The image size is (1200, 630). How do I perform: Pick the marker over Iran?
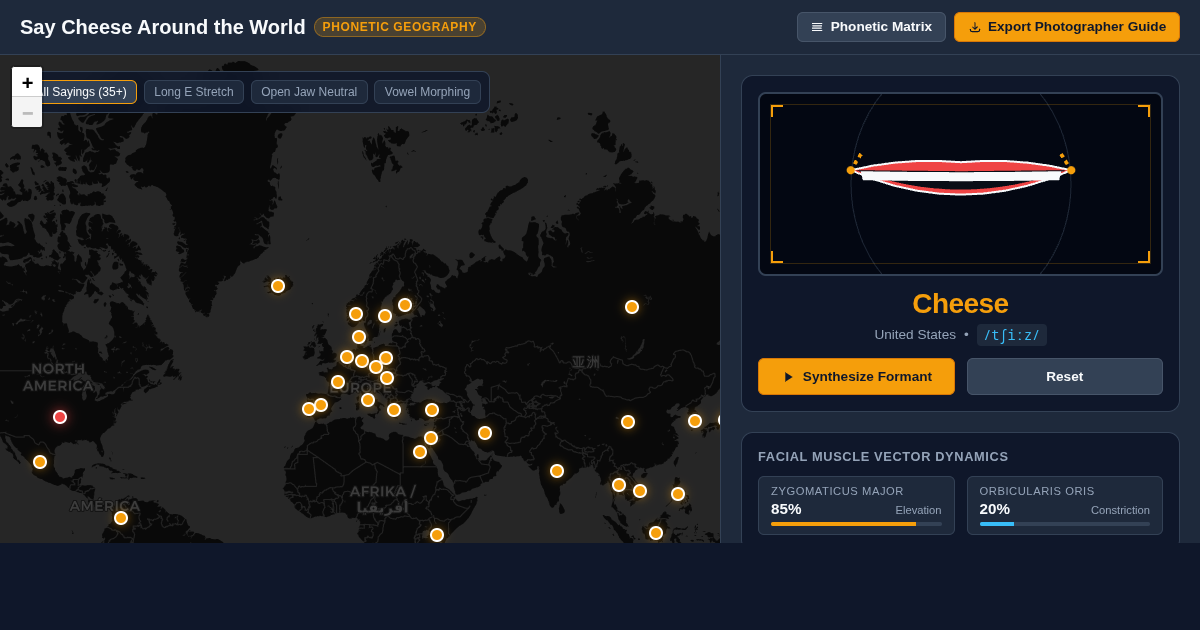click(485, 433)
